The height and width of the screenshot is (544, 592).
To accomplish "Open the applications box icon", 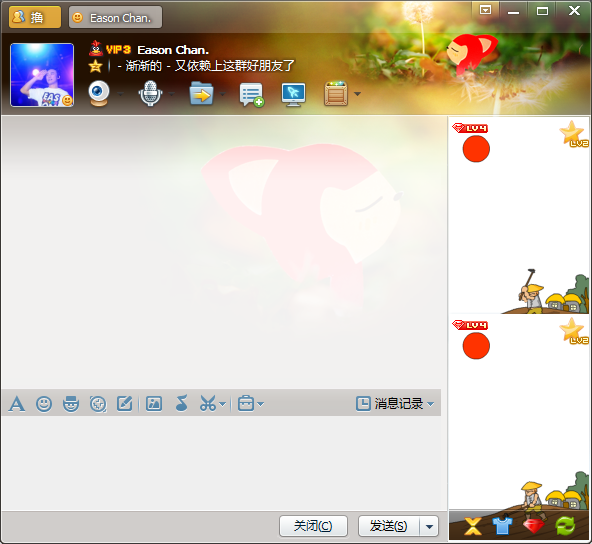I will 336,94.
